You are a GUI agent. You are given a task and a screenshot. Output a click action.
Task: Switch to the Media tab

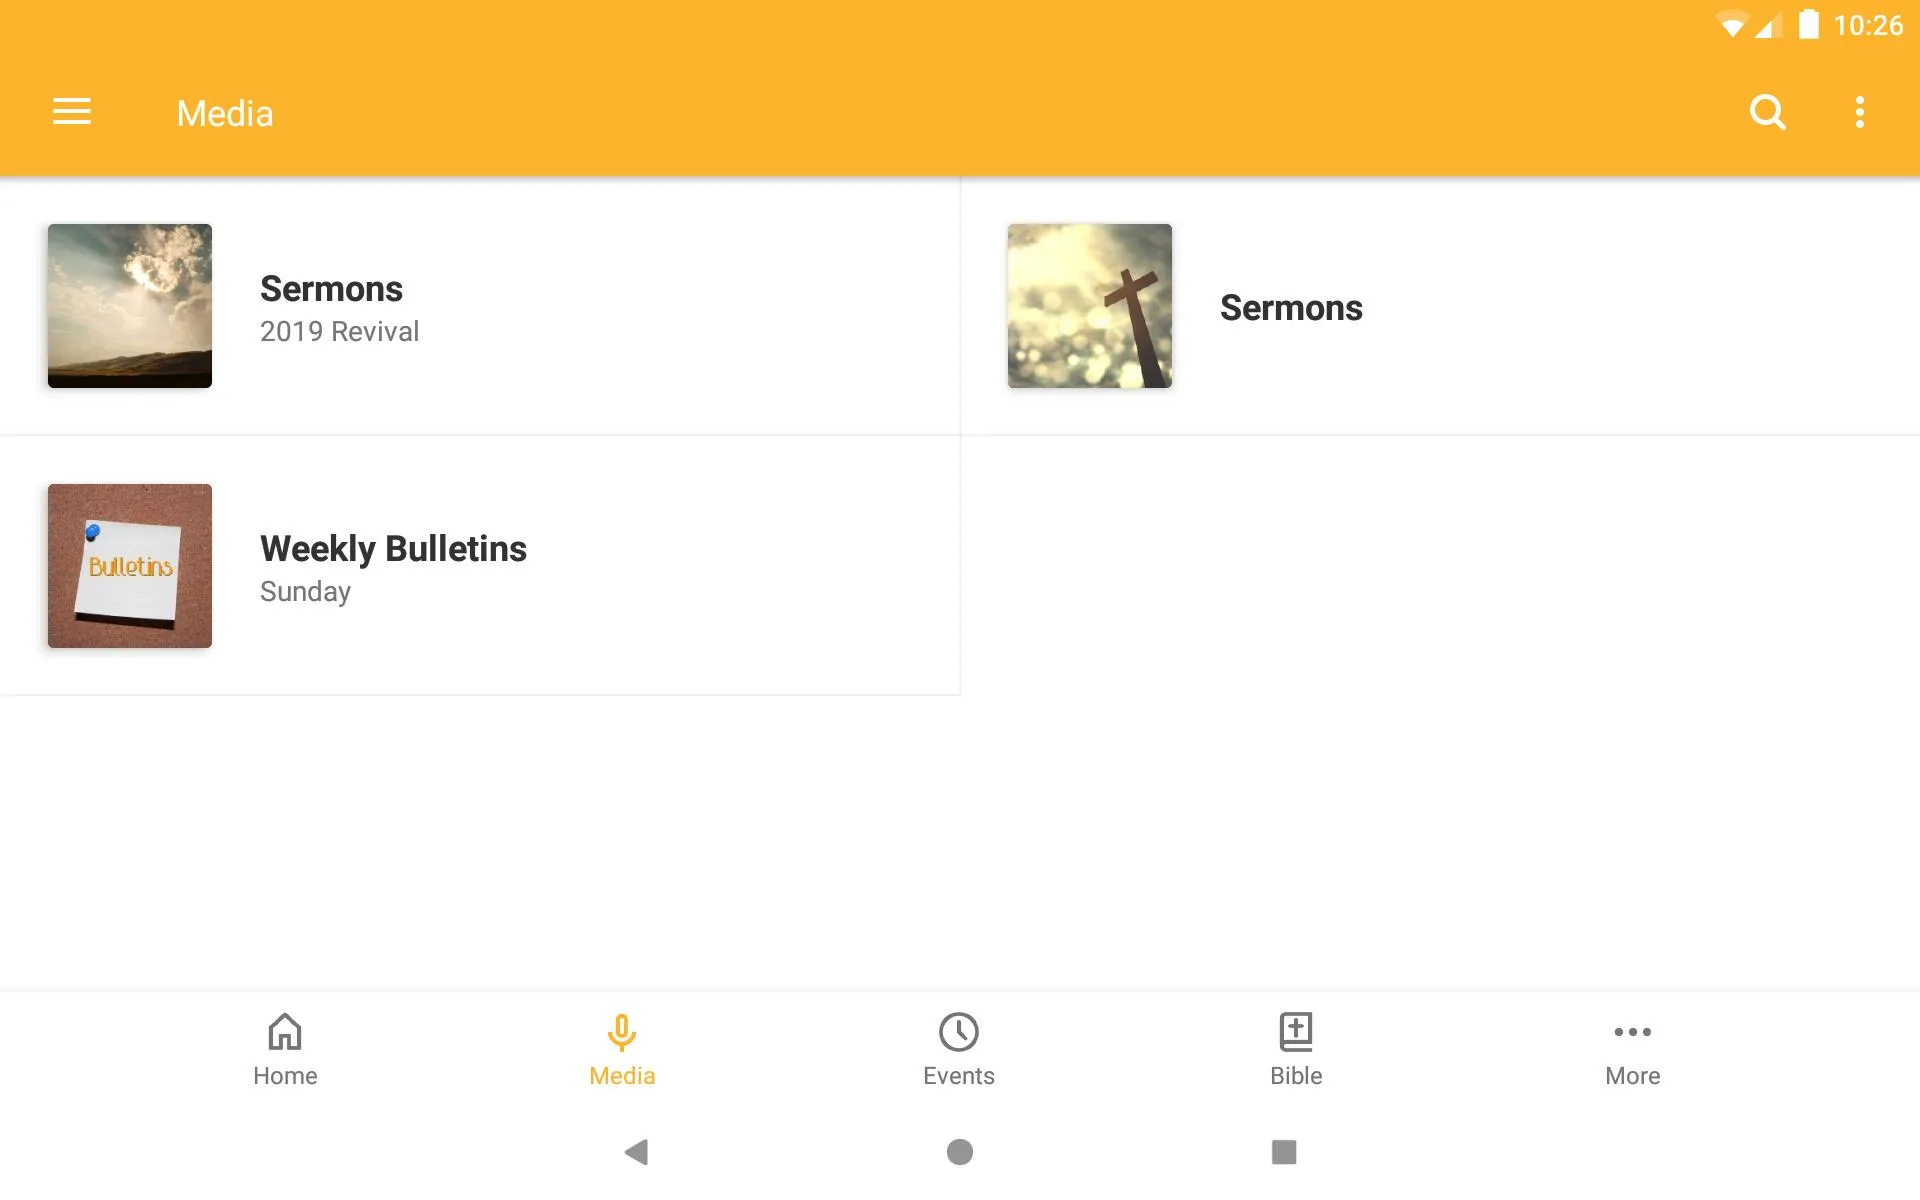(x=621, y=1049)
